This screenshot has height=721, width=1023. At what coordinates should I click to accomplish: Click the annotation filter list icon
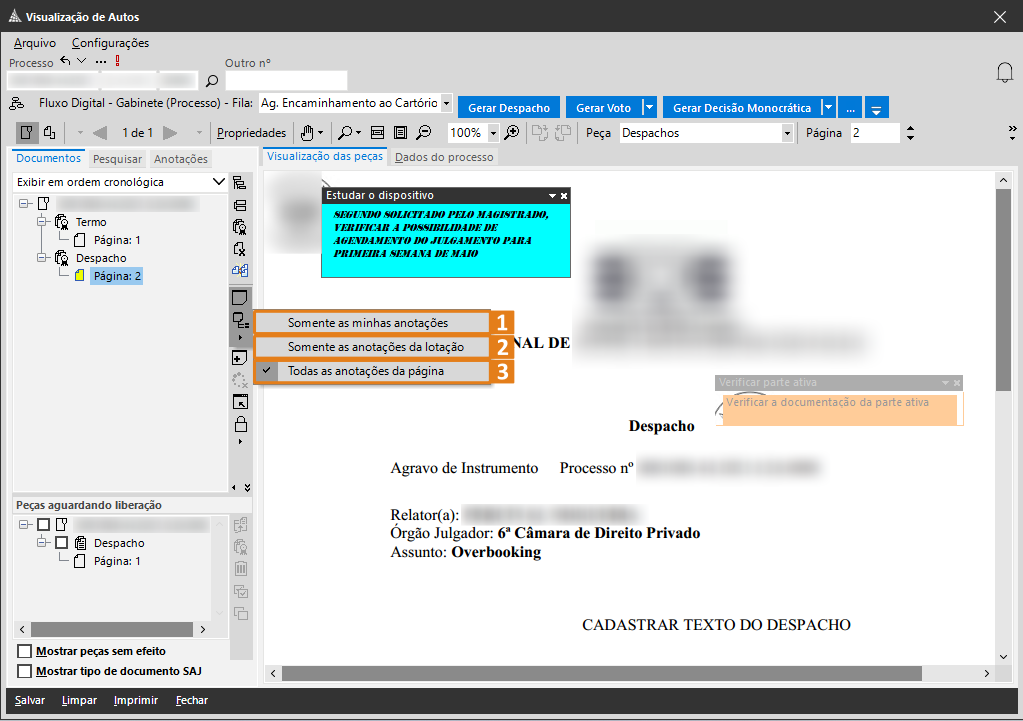240,320
